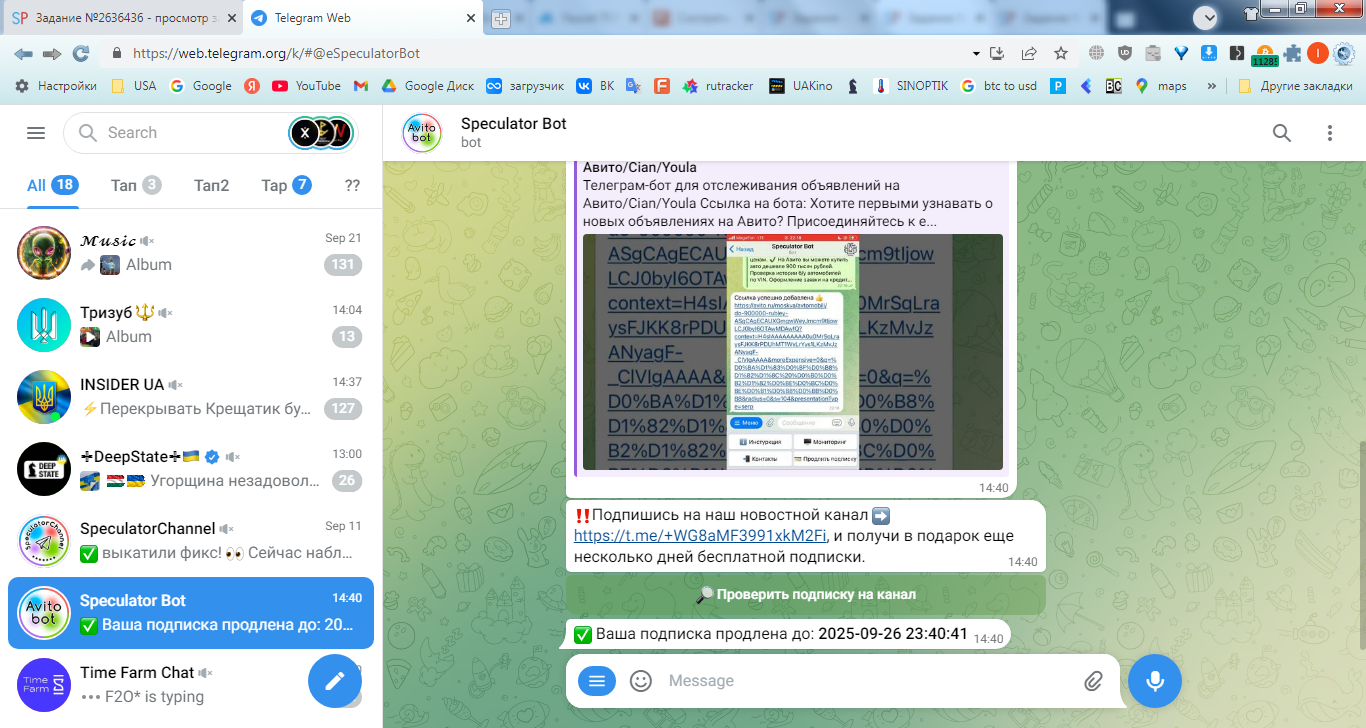
Task: Open the SINOPTIK weather bookmark
Action: [912, 86]
